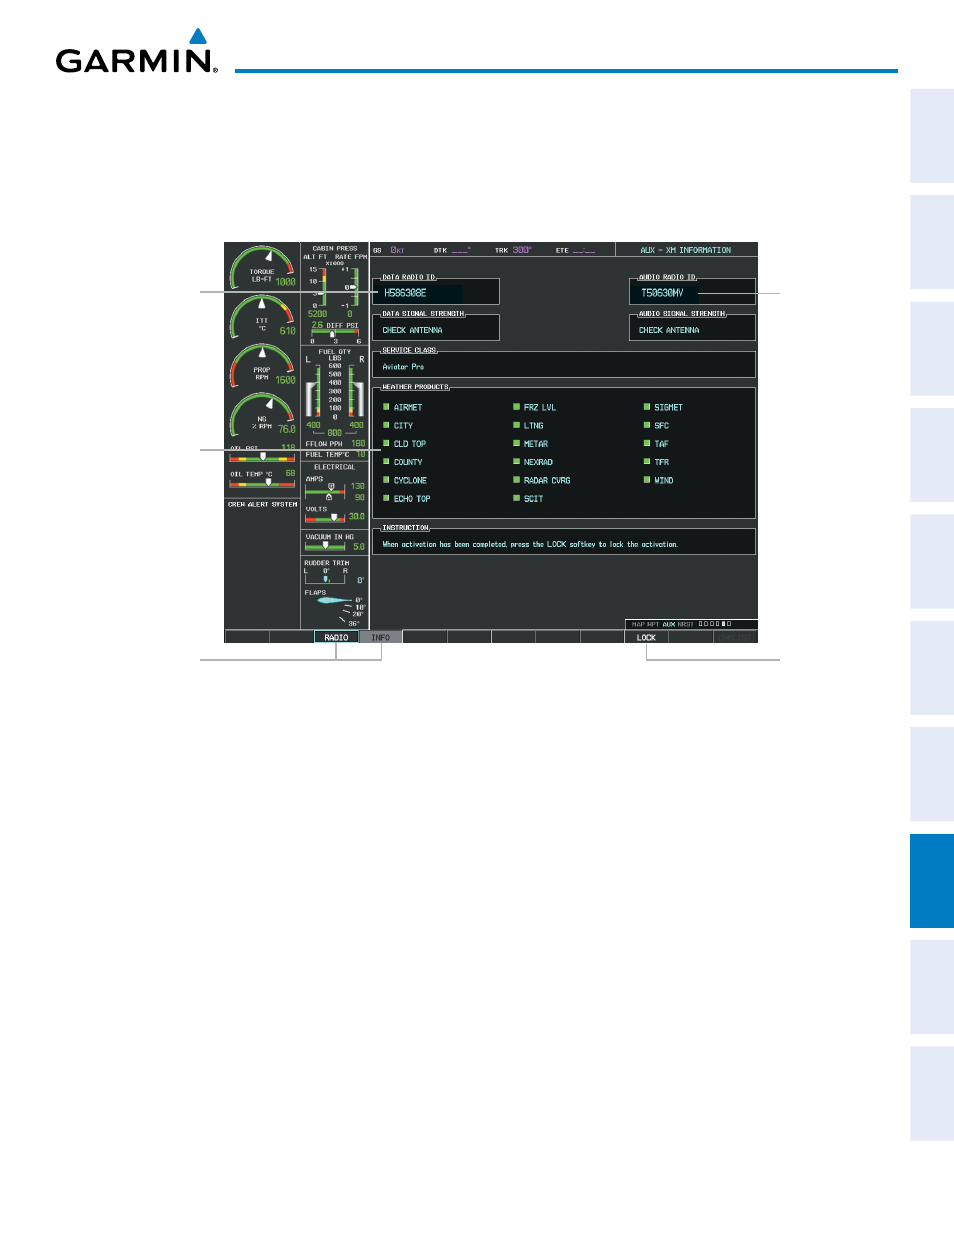The height and width of the screenshot is (1235, 954).
Task: Click the ELECTRICAL section heading
Action: tap(335, 467)
